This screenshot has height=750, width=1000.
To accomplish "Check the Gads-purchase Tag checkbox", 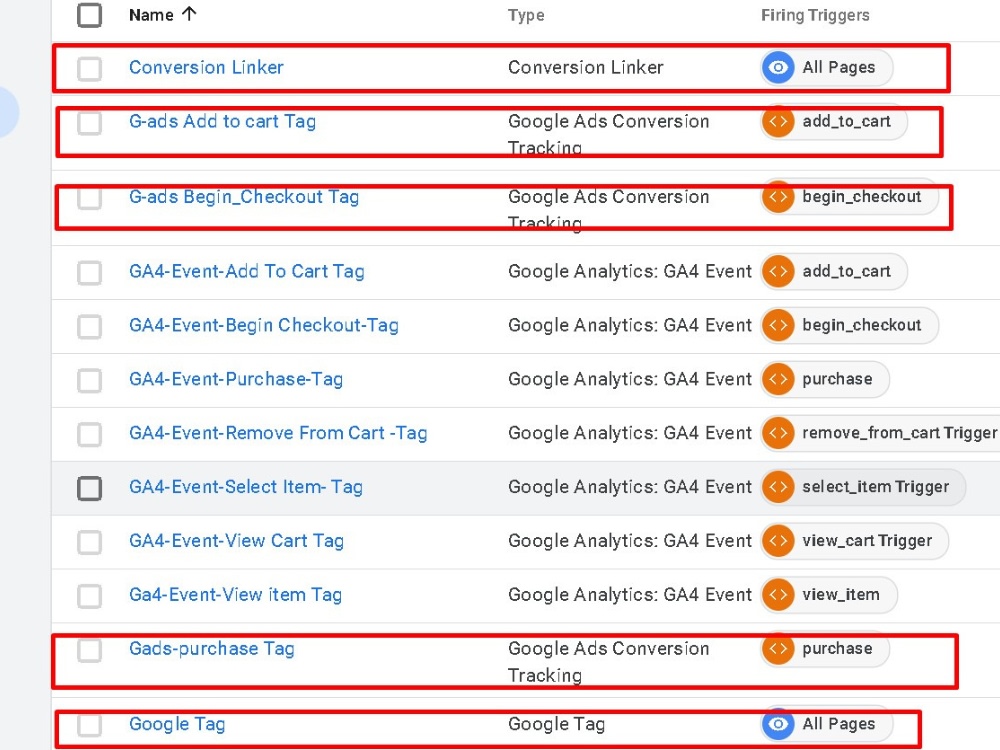I will pyautogui.click(x=89, y=650).
